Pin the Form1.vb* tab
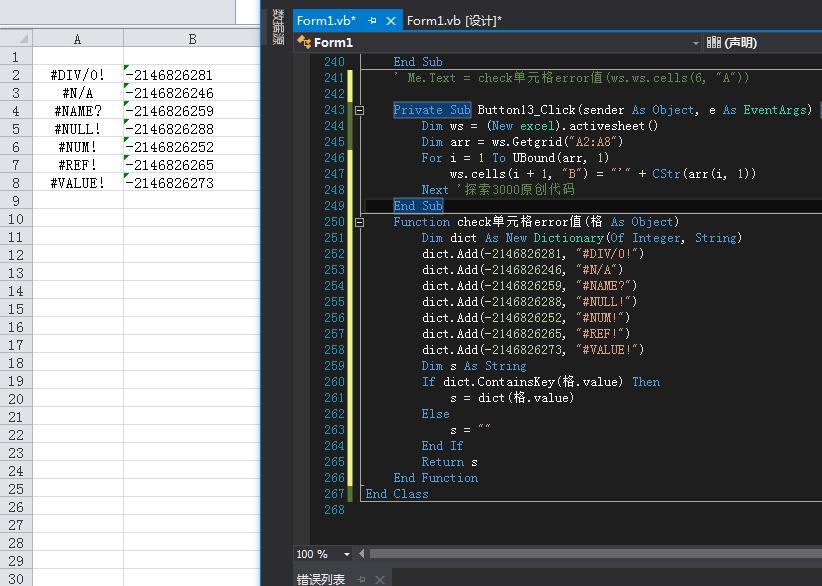Screen dimensions: 822x586 pyautogui.click(x=373, y=20)
